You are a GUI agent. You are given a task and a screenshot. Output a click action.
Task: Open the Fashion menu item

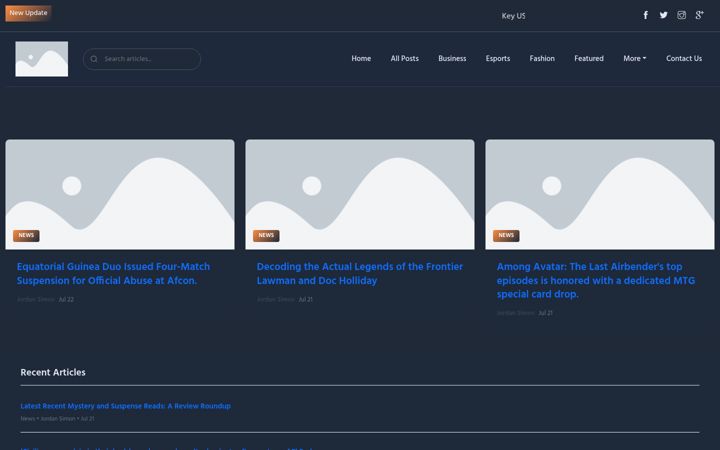(542, 58)
